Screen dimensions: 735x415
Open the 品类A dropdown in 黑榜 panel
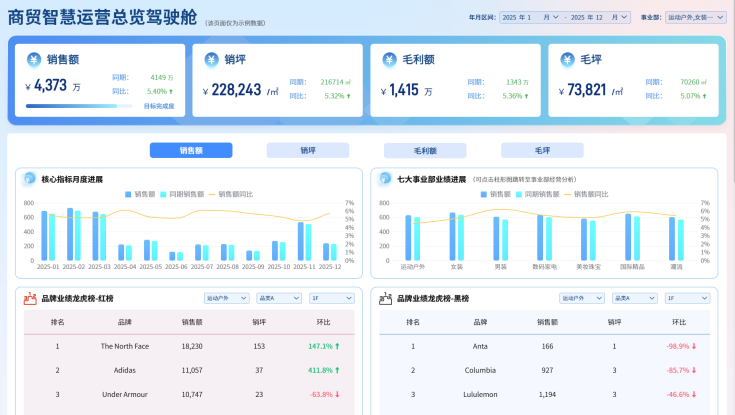(x=634, y=298)
